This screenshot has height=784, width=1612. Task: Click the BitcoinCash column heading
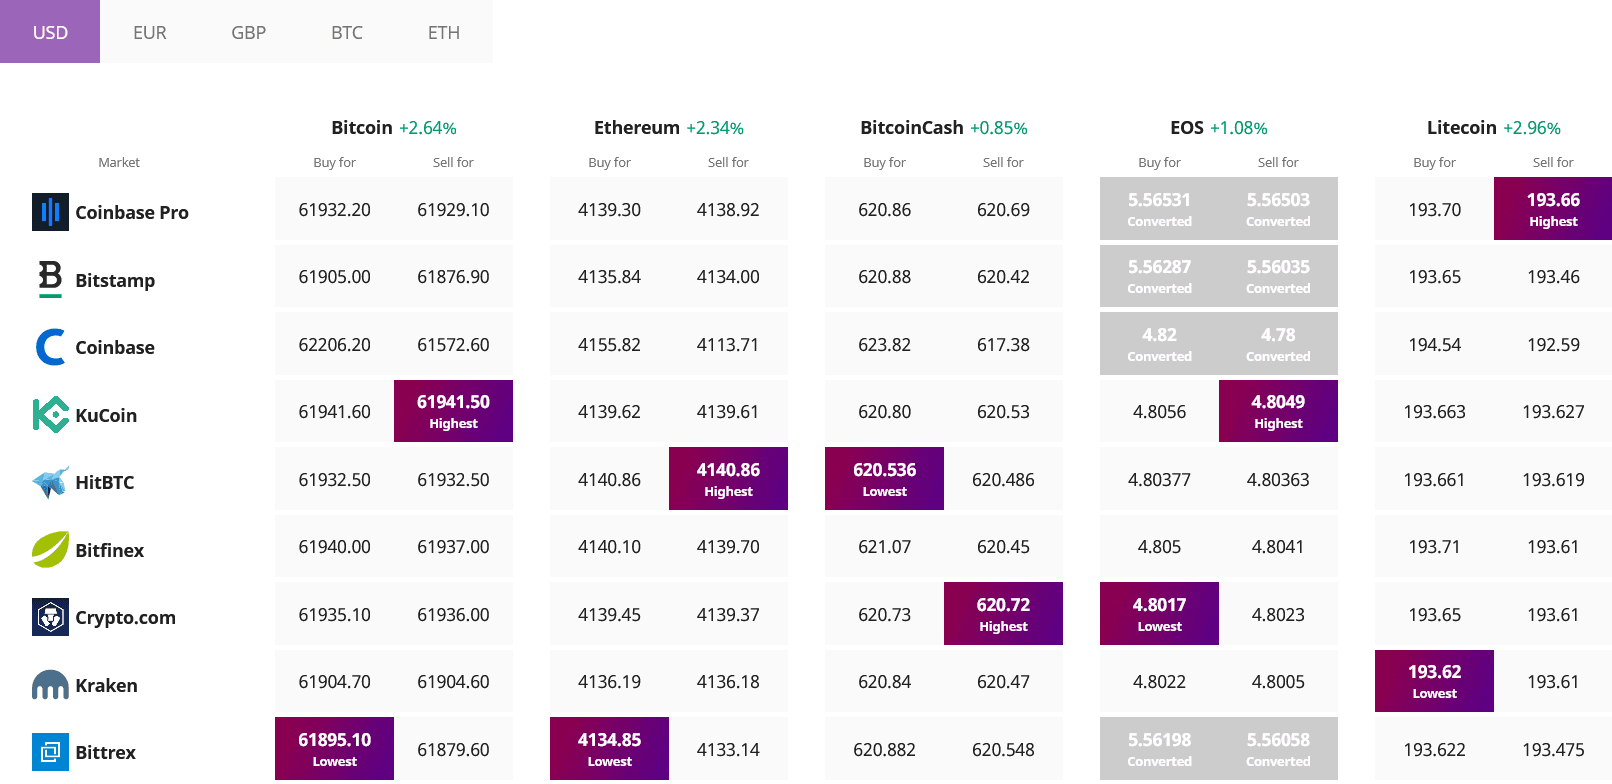click(x=912, y=127)
